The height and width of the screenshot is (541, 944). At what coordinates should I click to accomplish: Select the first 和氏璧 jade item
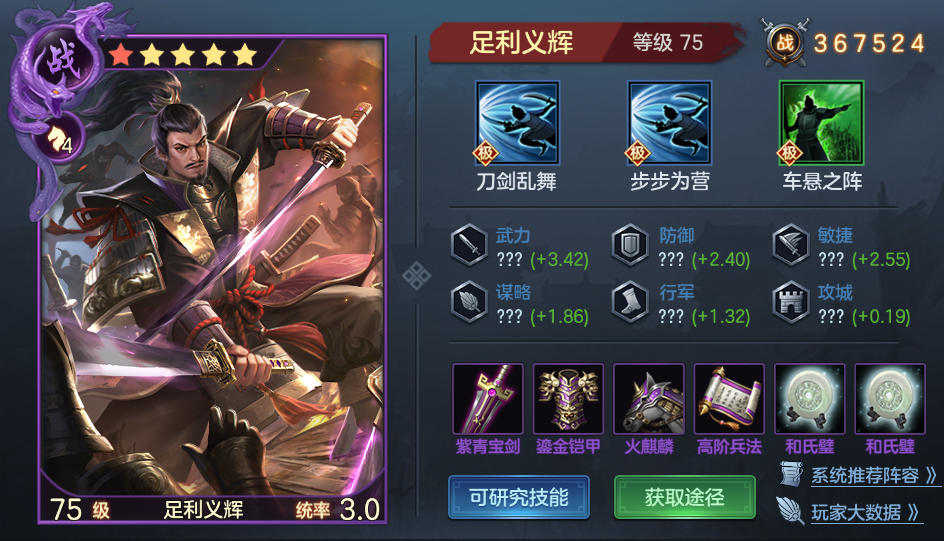pos(810,398)
